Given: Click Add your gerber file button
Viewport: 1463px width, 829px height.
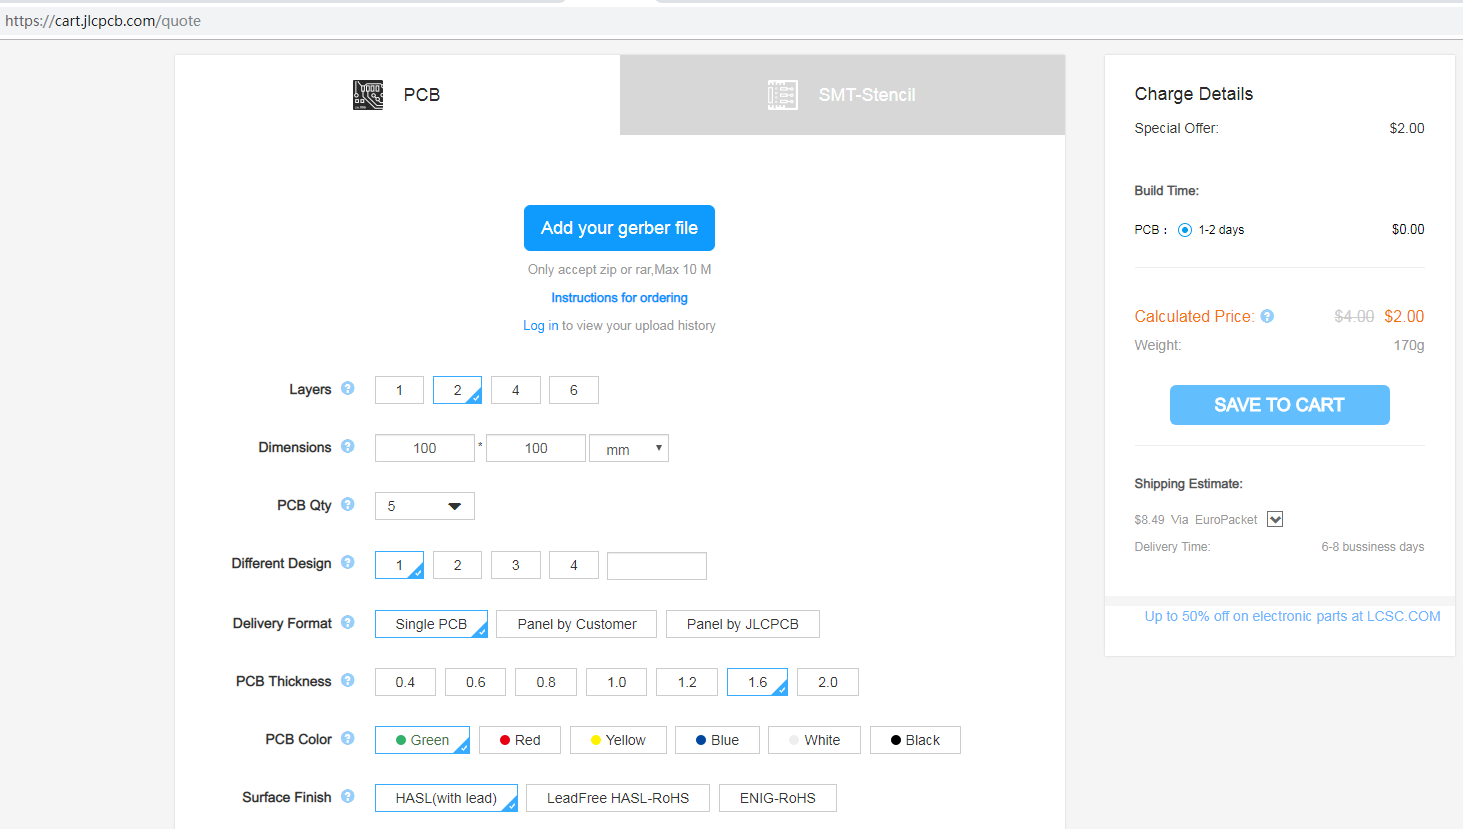Looking at the screenshot, I should (x=619, y=228).
